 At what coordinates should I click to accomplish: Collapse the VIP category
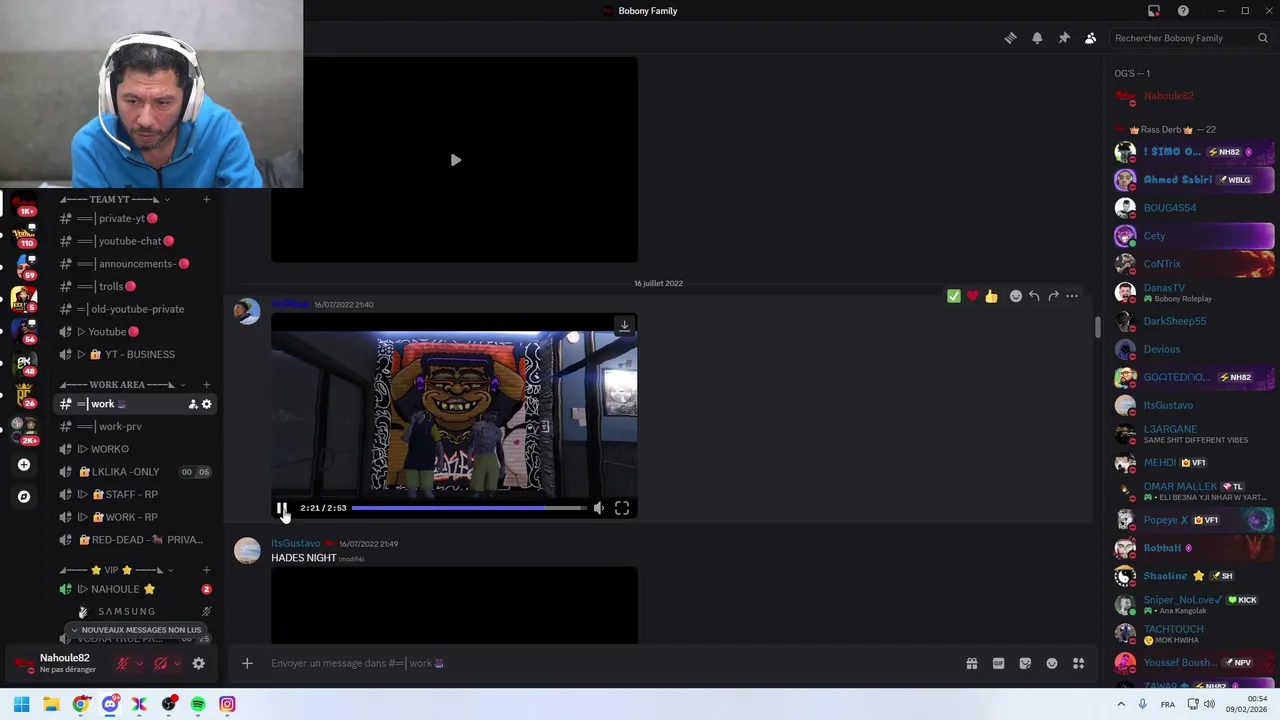115,570
